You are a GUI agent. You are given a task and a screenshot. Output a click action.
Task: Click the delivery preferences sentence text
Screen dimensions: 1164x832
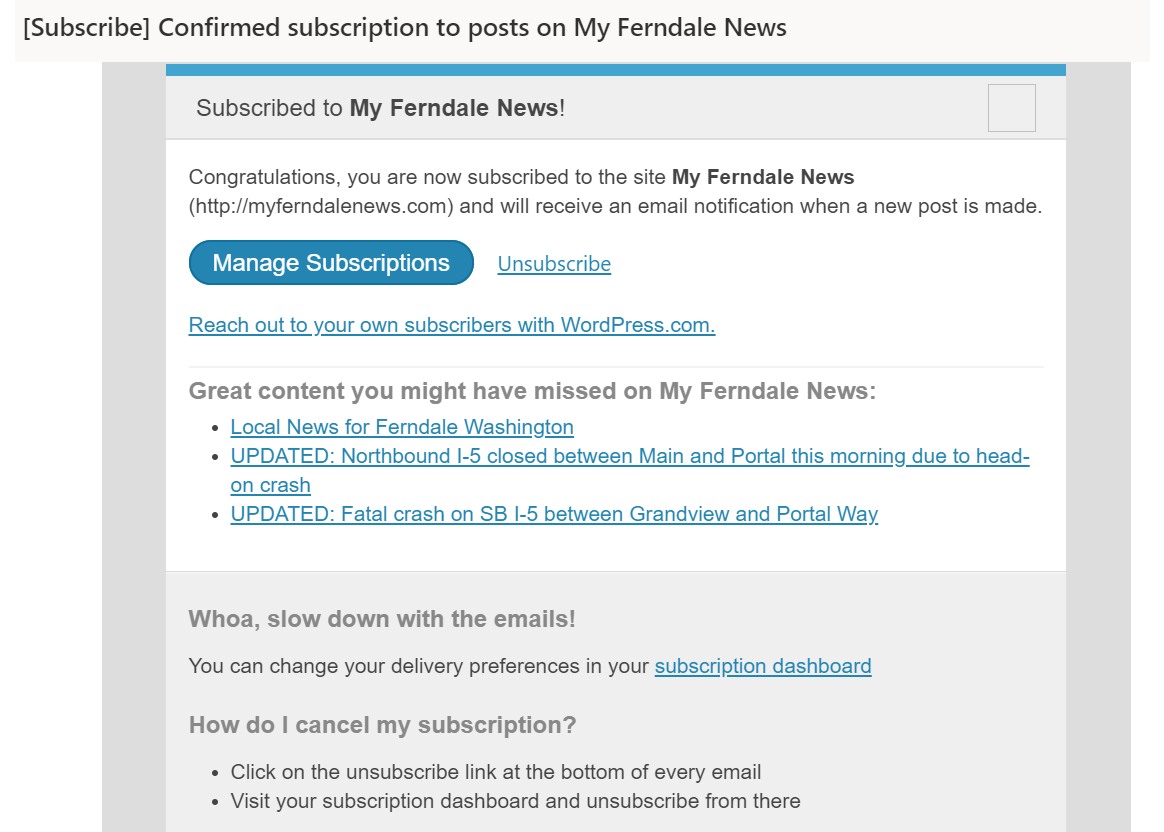(x=420, y=665)
